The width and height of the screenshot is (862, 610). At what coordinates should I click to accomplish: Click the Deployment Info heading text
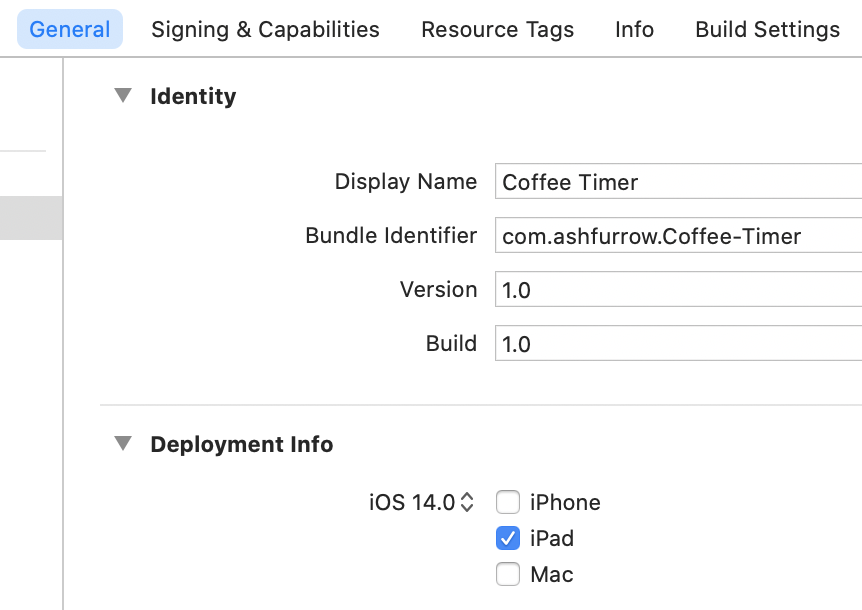[x=242, y=444]
